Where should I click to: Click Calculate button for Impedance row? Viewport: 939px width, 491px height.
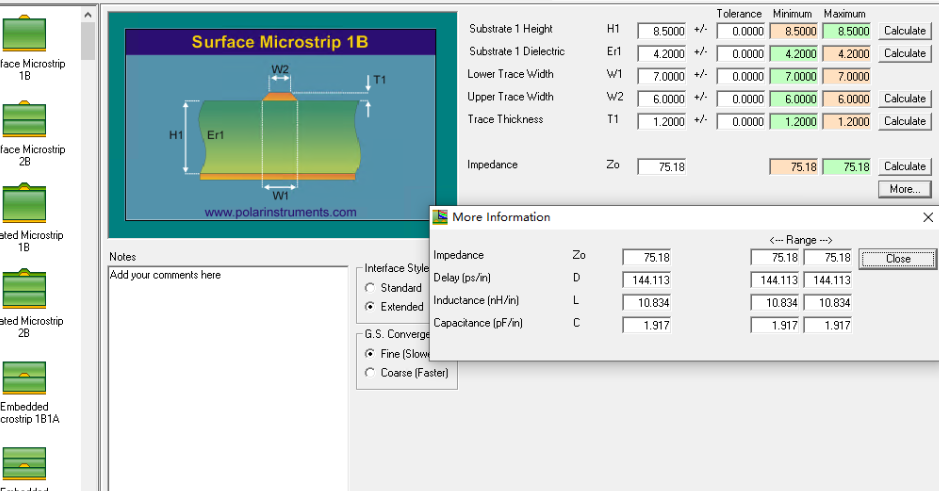(904, 167)
